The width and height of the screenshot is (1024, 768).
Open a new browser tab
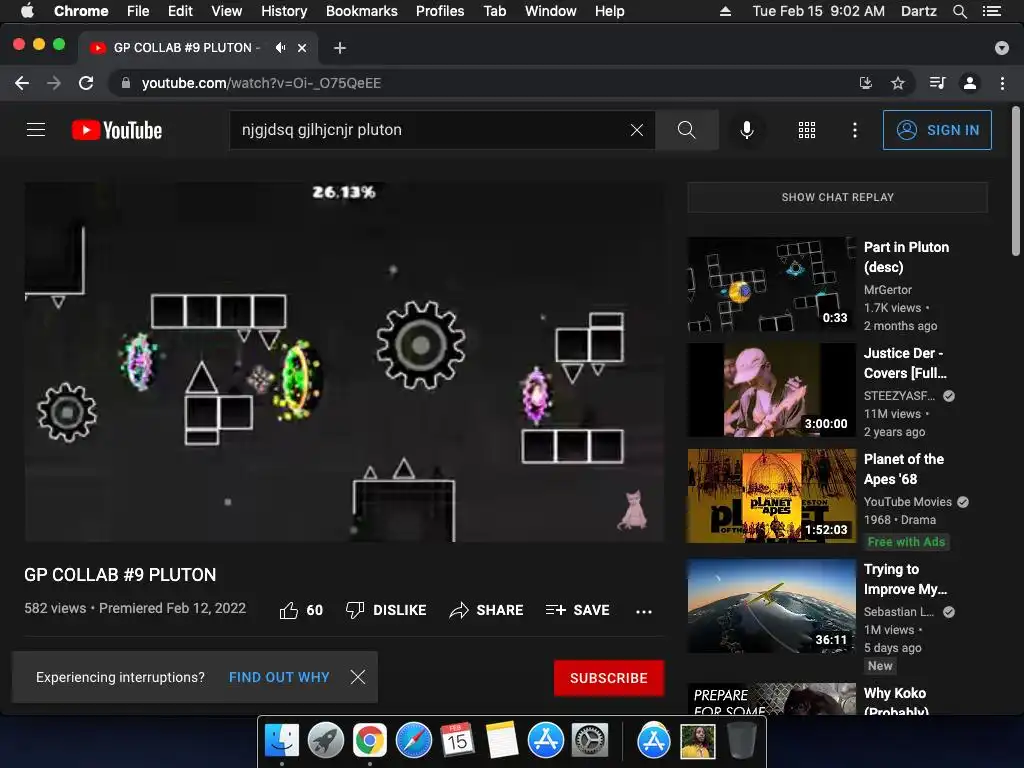coord(340,48)
